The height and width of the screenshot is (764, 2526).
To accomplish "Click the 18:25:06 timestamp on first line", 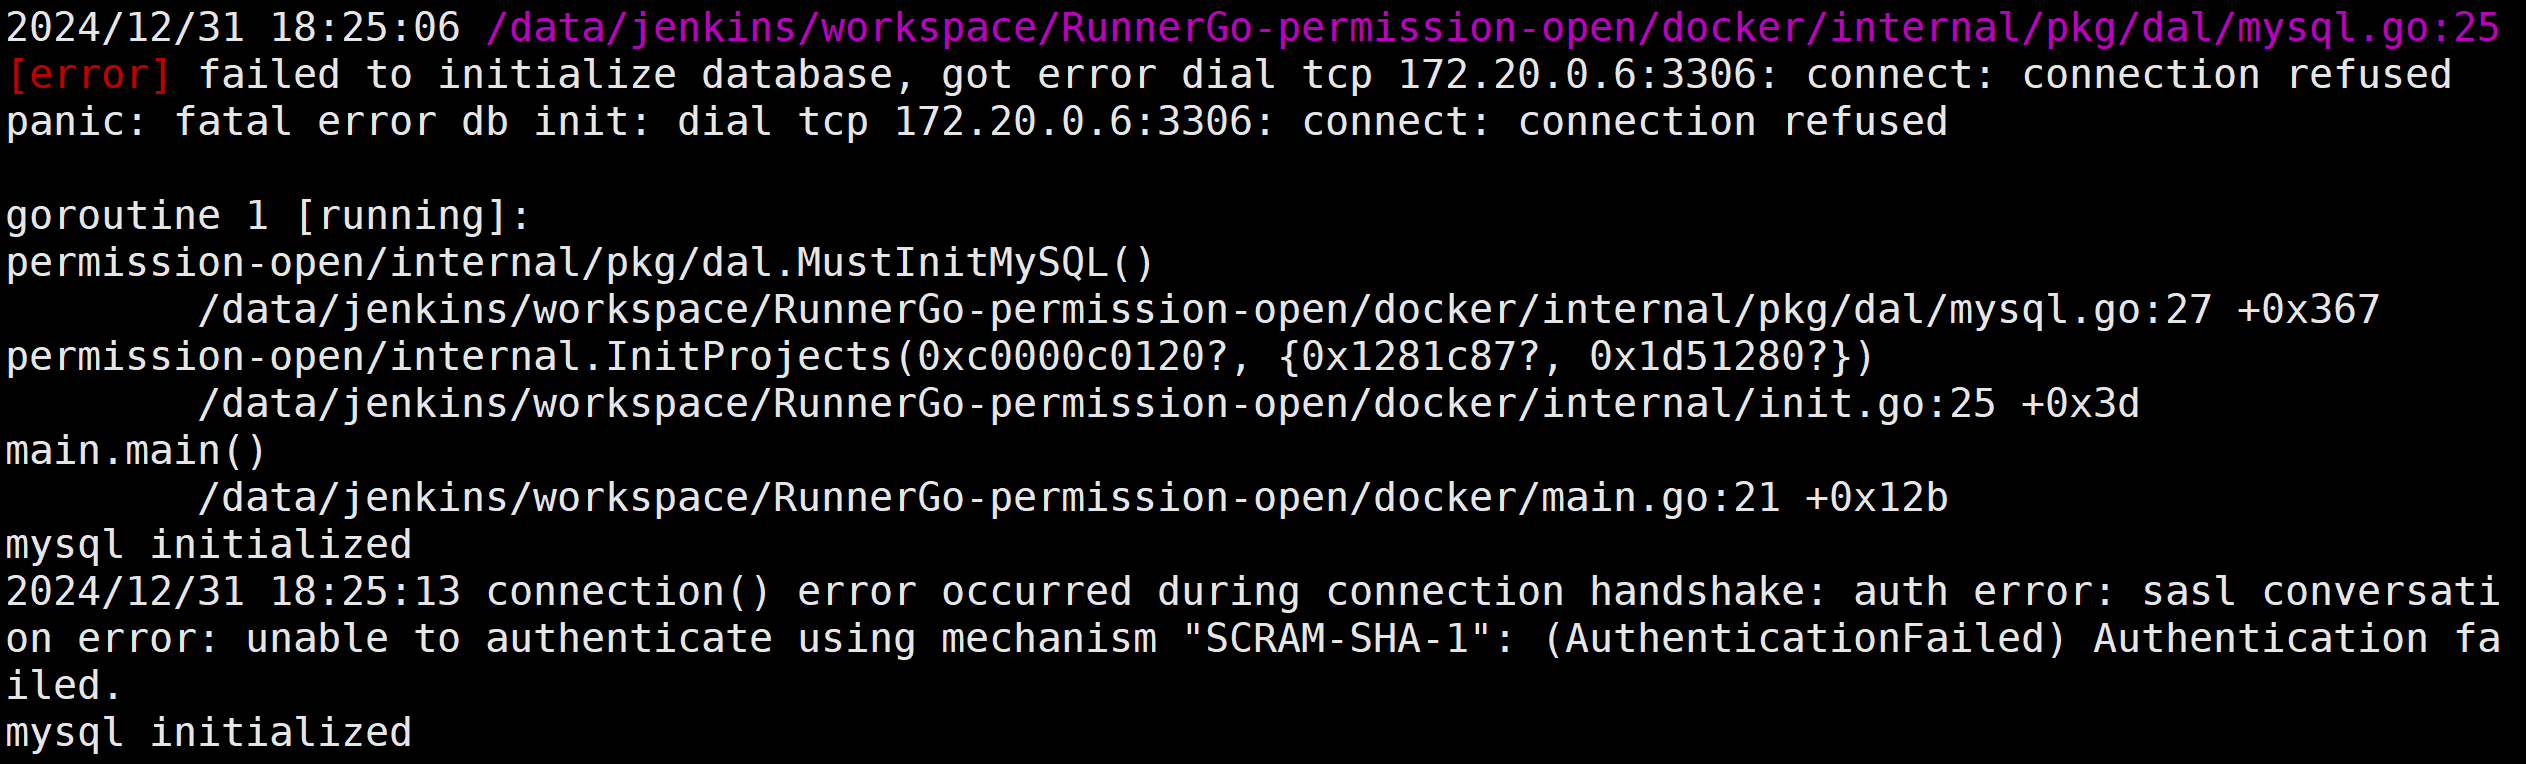I will coord(365,28).
